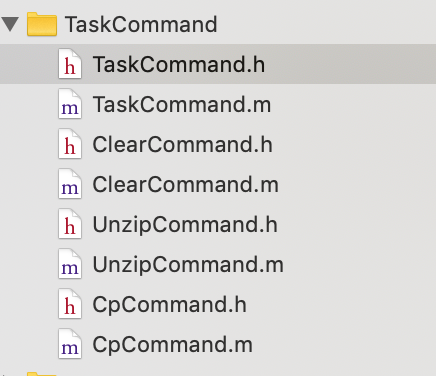Open the UnzipCommand.m source file
436x376 pixels.
coord(188,264)
